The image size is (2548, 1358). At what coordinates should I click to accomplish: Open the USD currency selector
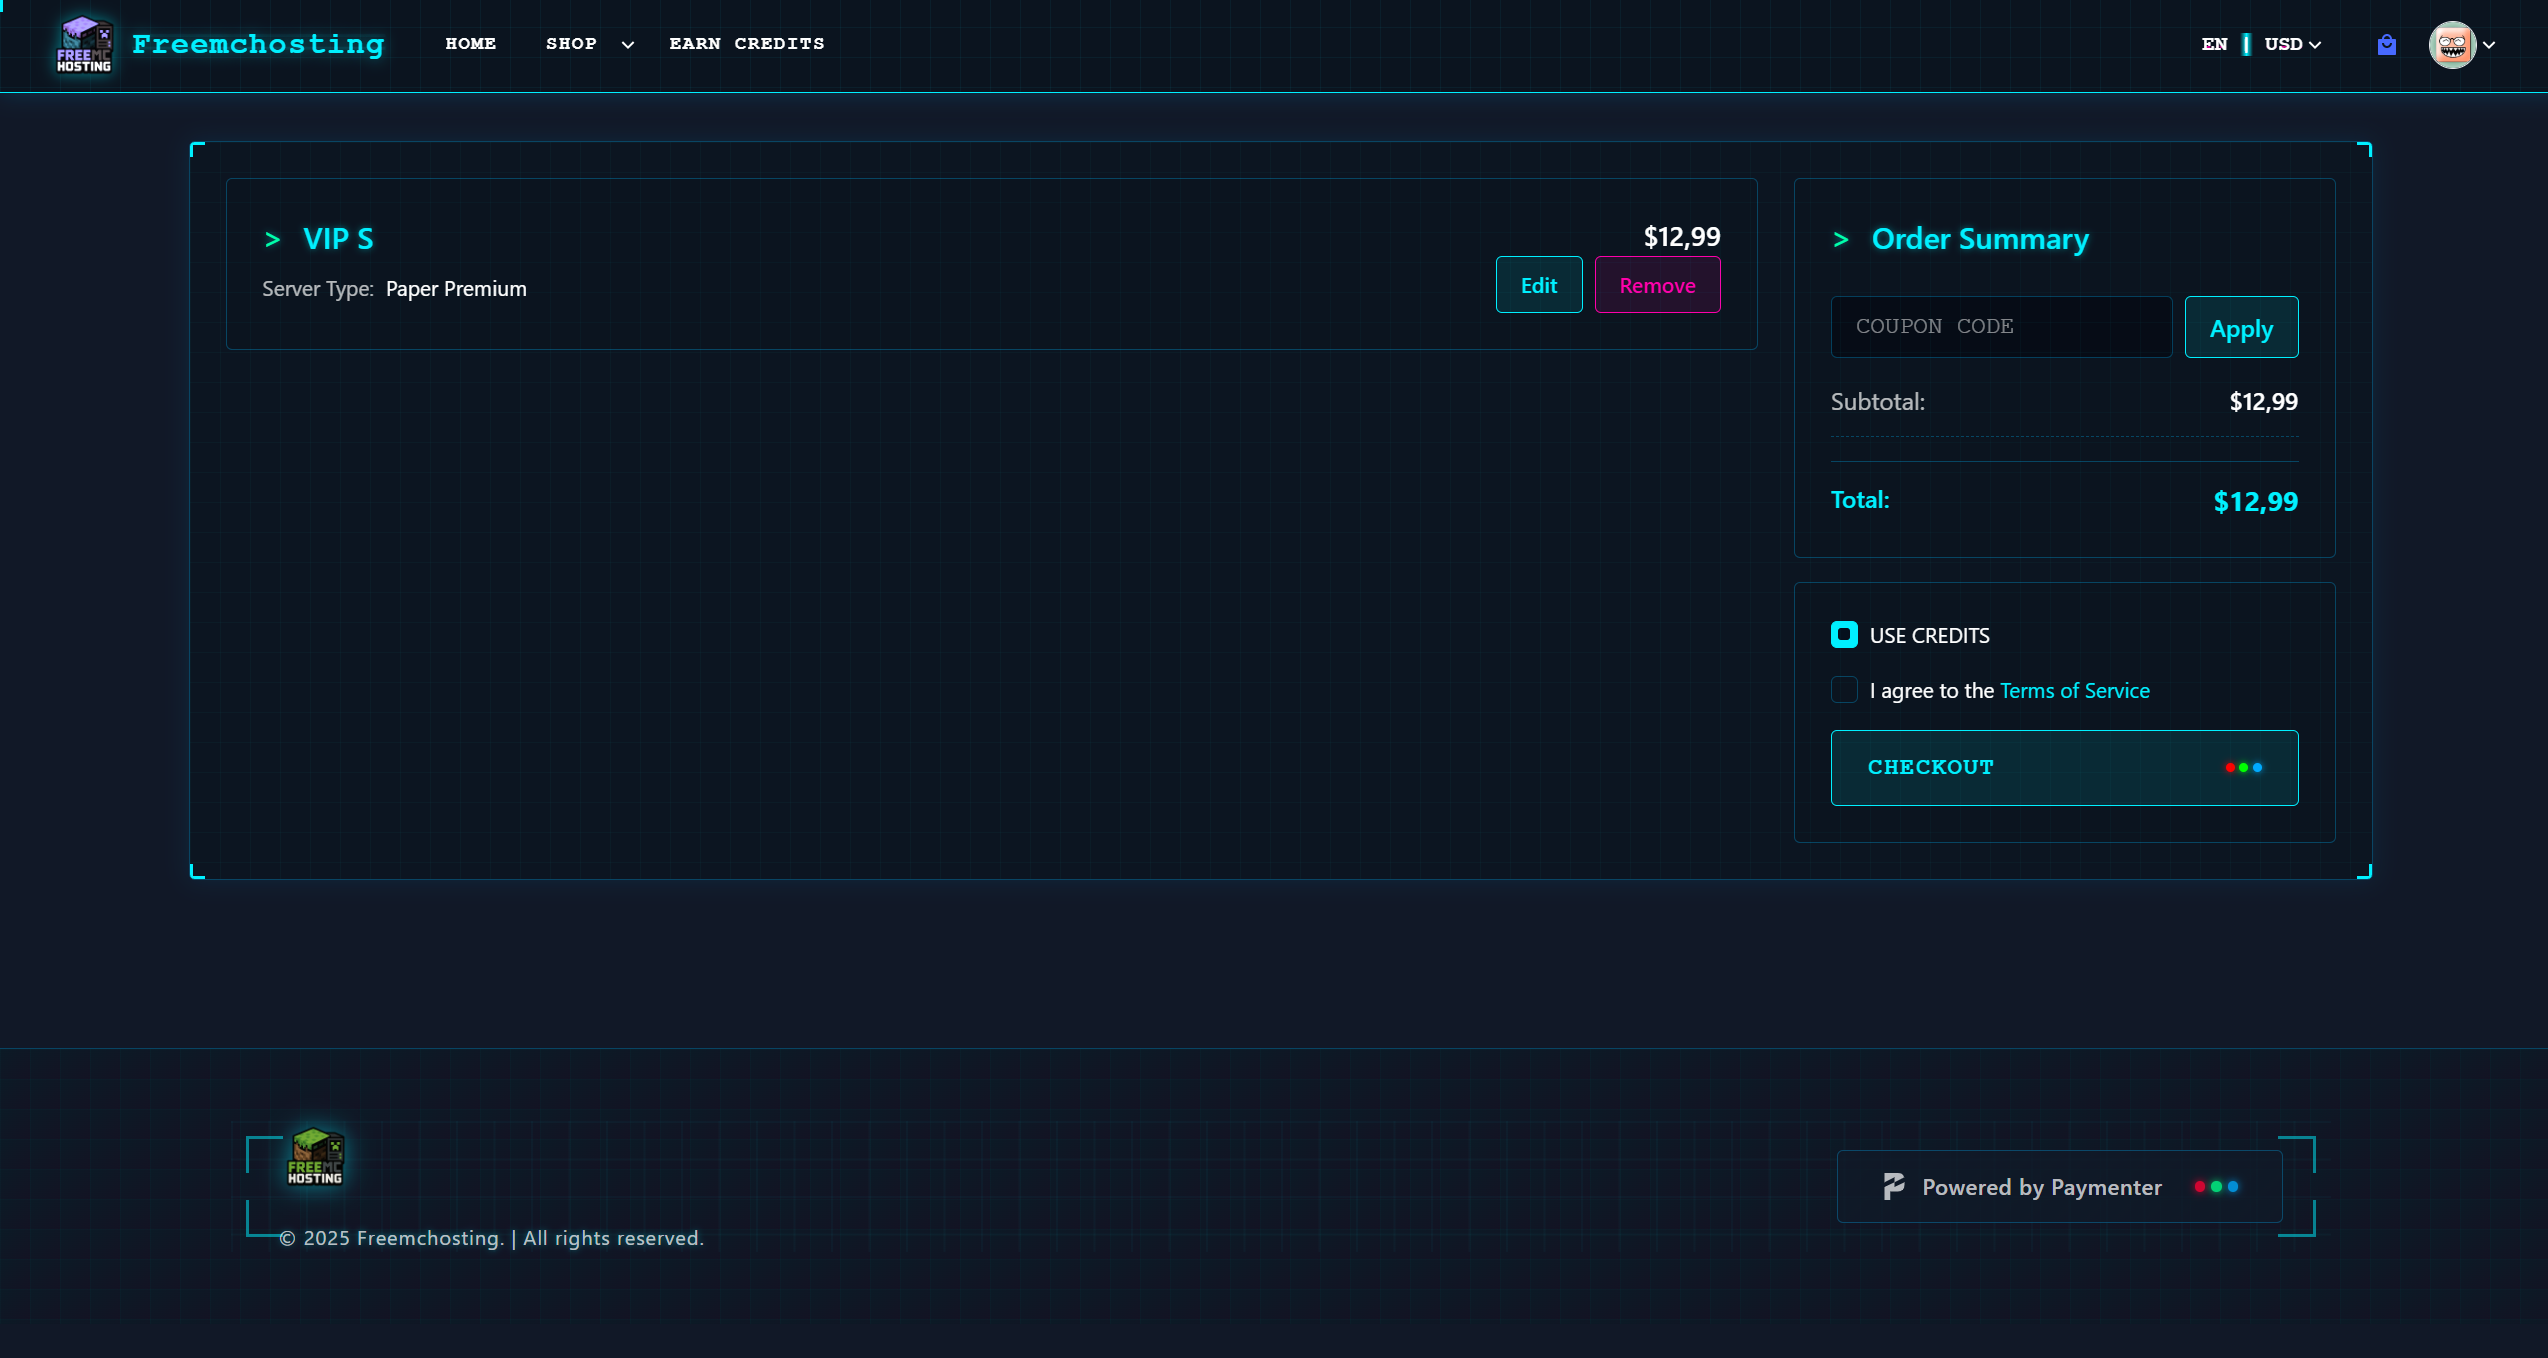(x=2292, y=45)
